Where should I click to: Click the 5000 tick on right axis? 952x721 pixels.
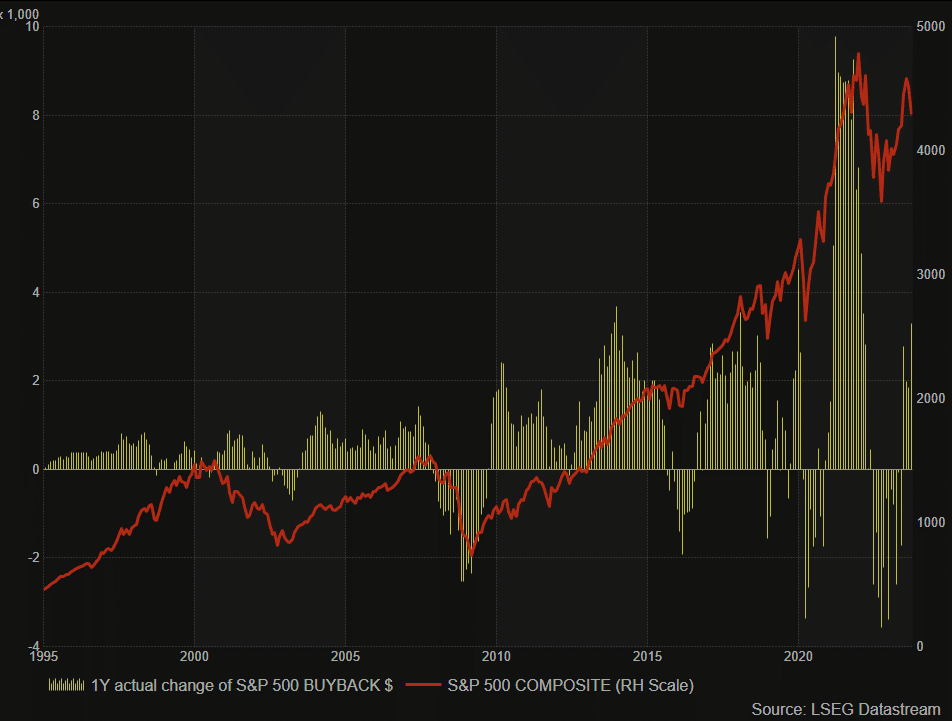(931, 26)
